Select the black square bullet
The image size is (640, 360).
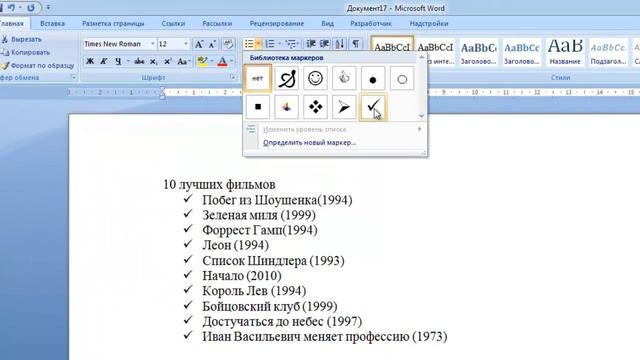258,107
